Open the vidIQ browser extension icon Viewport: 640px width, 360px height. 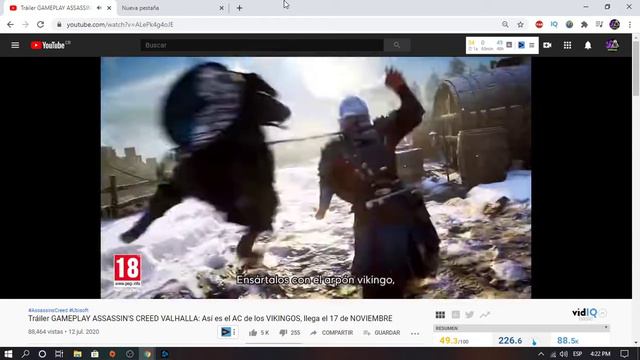point(554,24)
